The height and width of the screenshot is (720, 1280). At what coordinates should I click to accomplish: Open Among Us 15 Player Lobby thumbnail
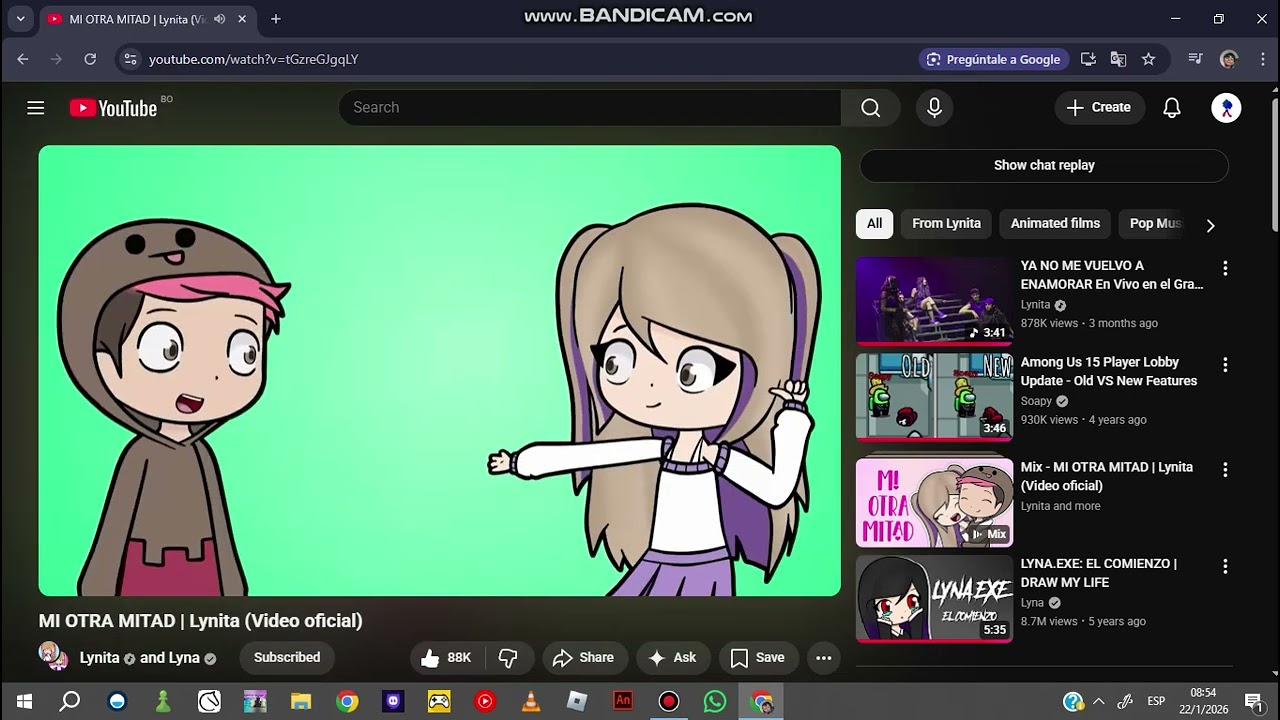tap(934, 398)
